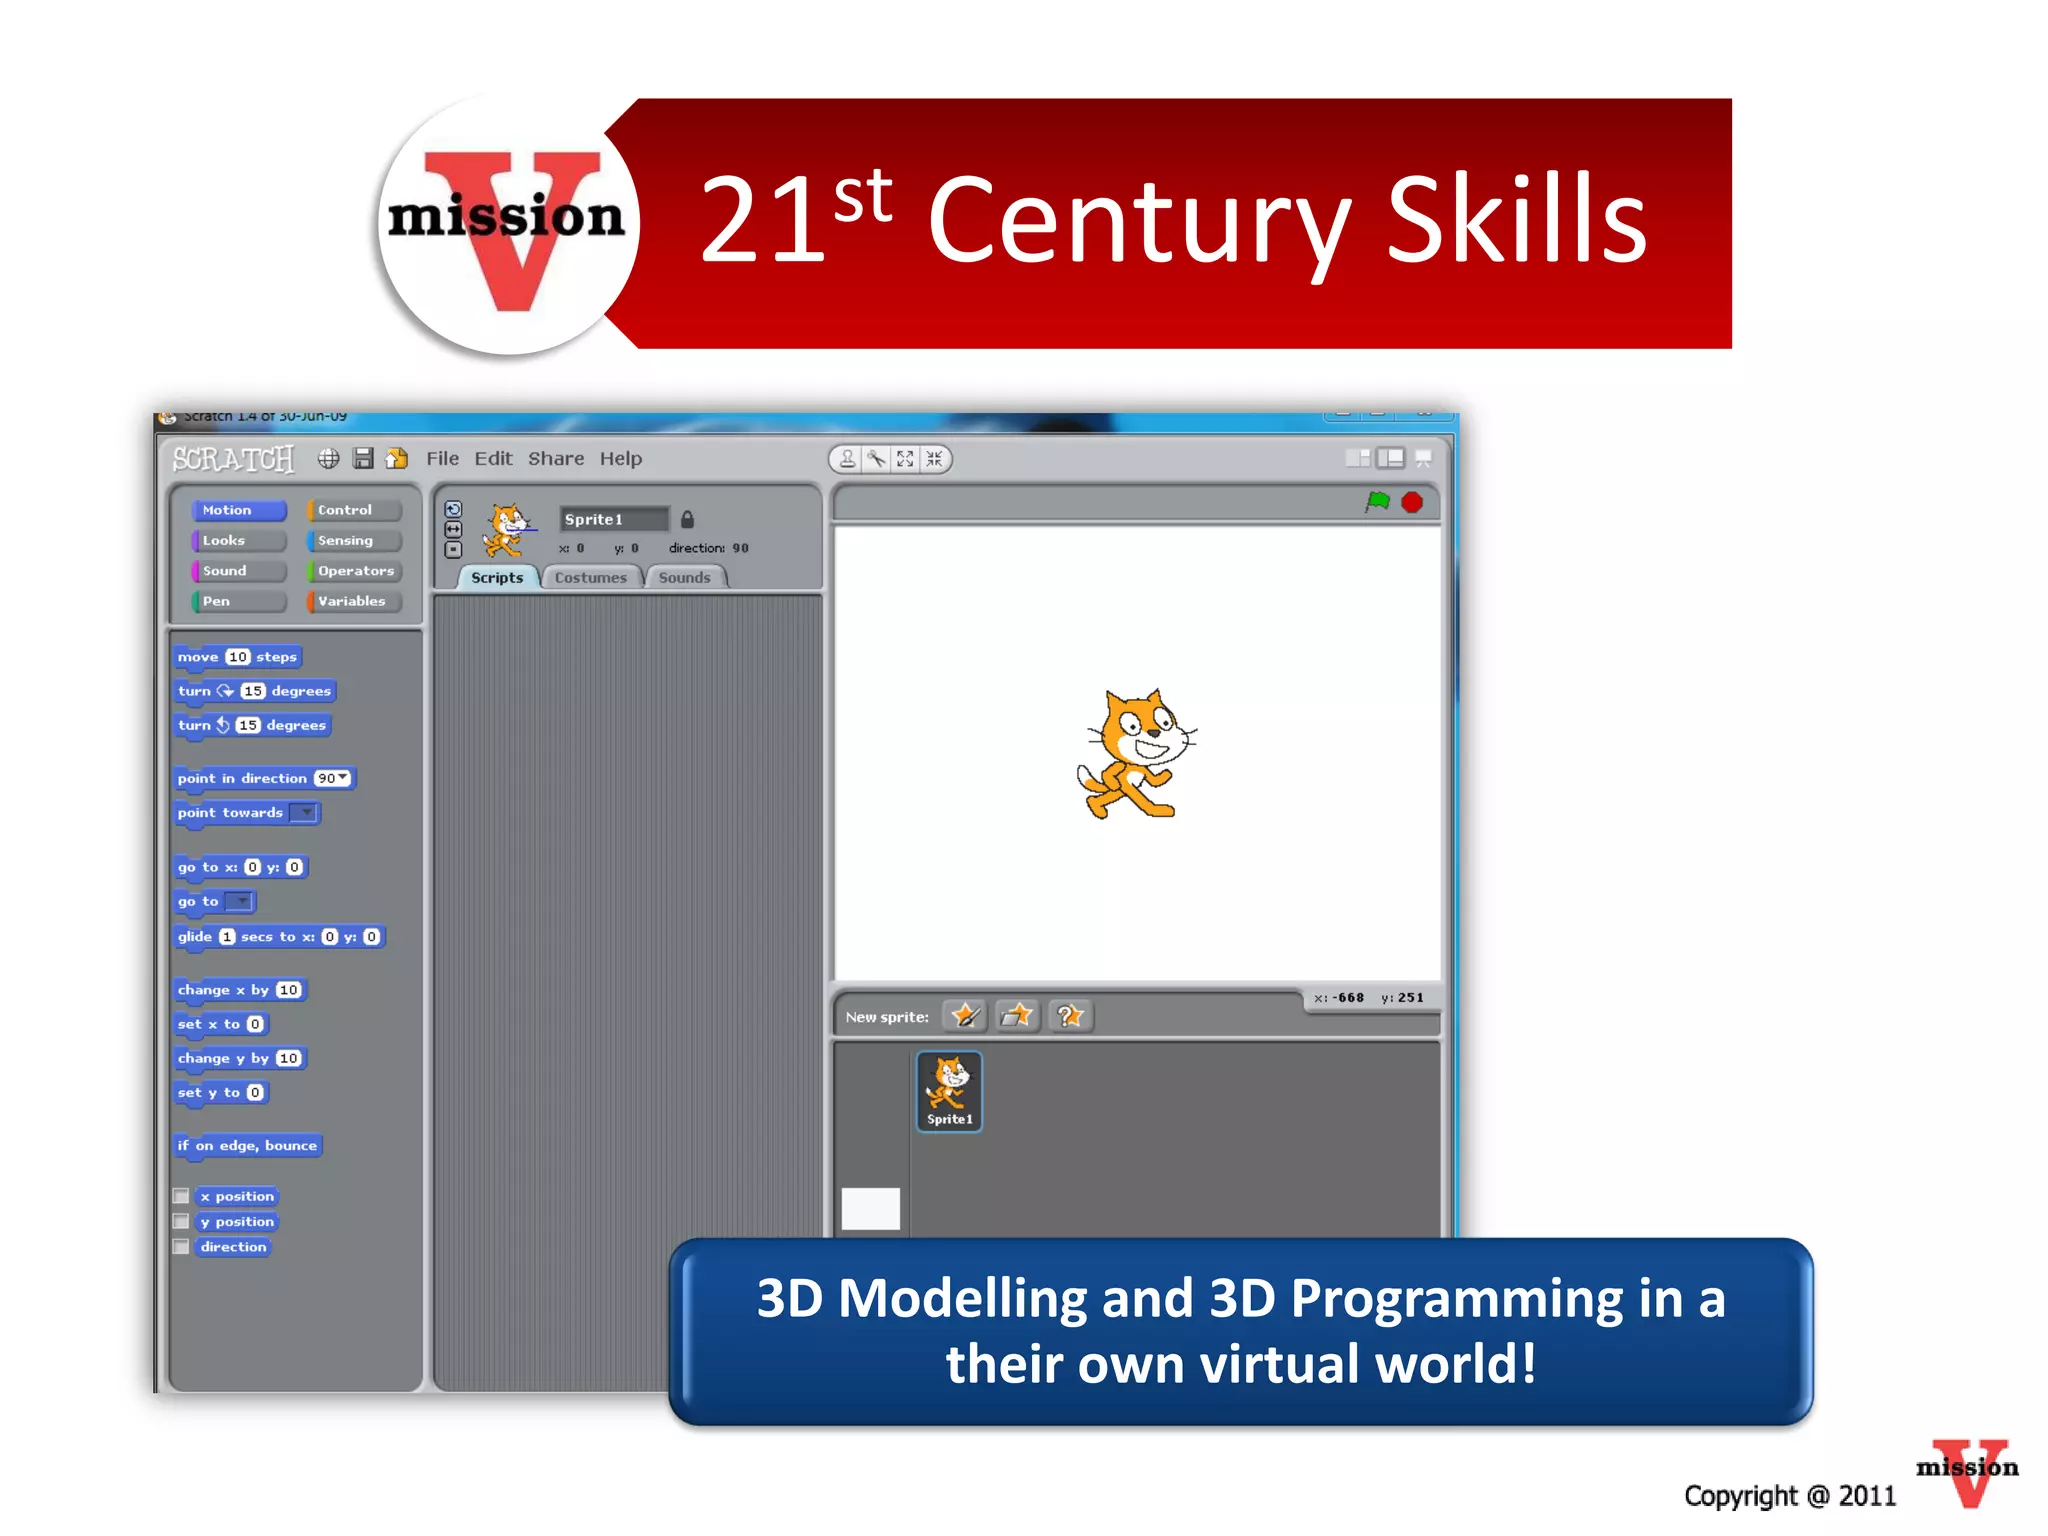This screenshot has width=2048, height=1536.
Task: Enable the y position checkbox
Action: 181,1221
